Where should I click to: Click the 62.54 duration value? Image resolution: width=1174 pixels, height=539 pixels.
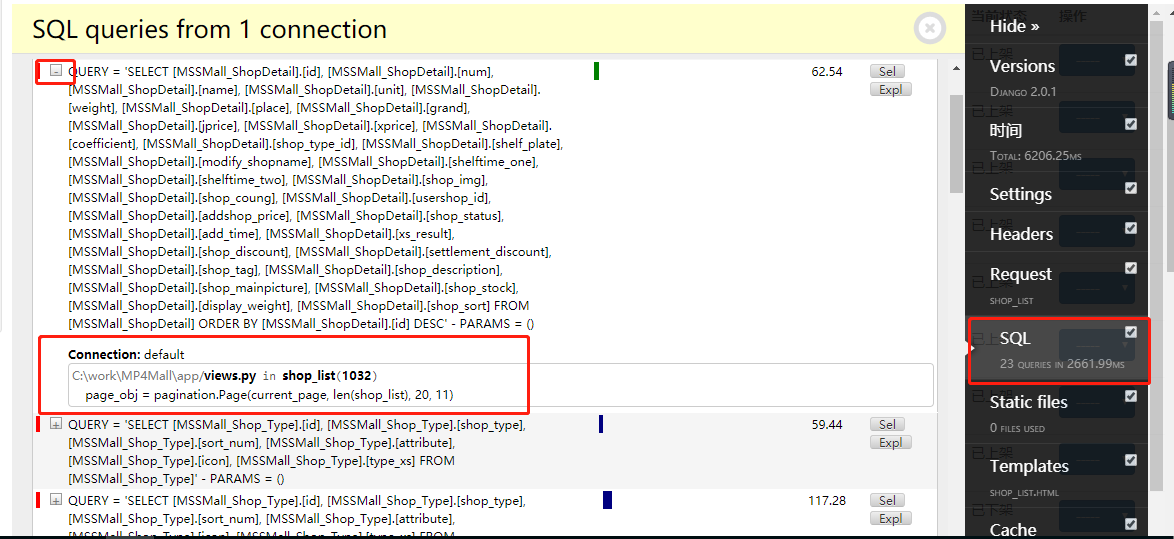(x=827, y=72)
